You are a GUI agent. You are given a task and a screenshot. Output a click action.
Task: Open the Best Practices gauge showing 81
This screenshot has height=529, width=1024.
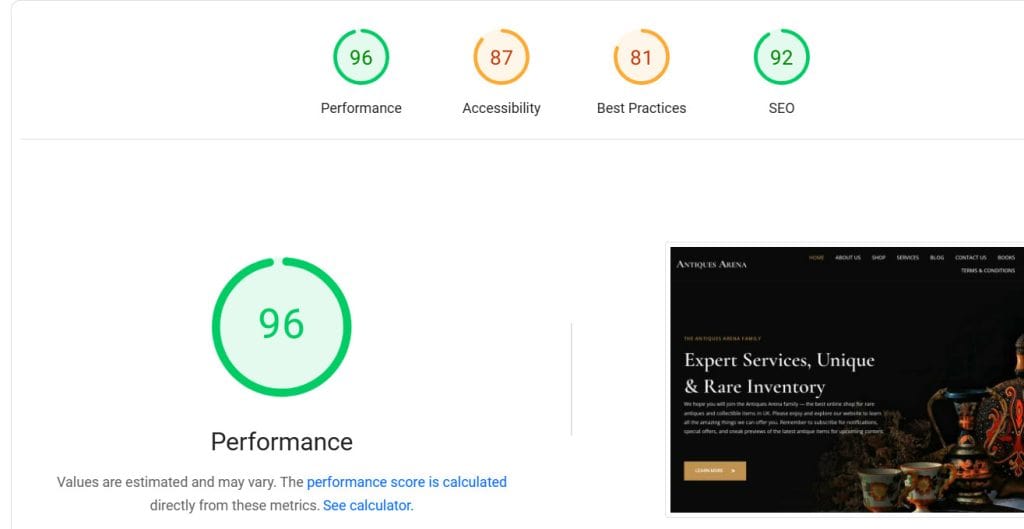pos(641,58)
